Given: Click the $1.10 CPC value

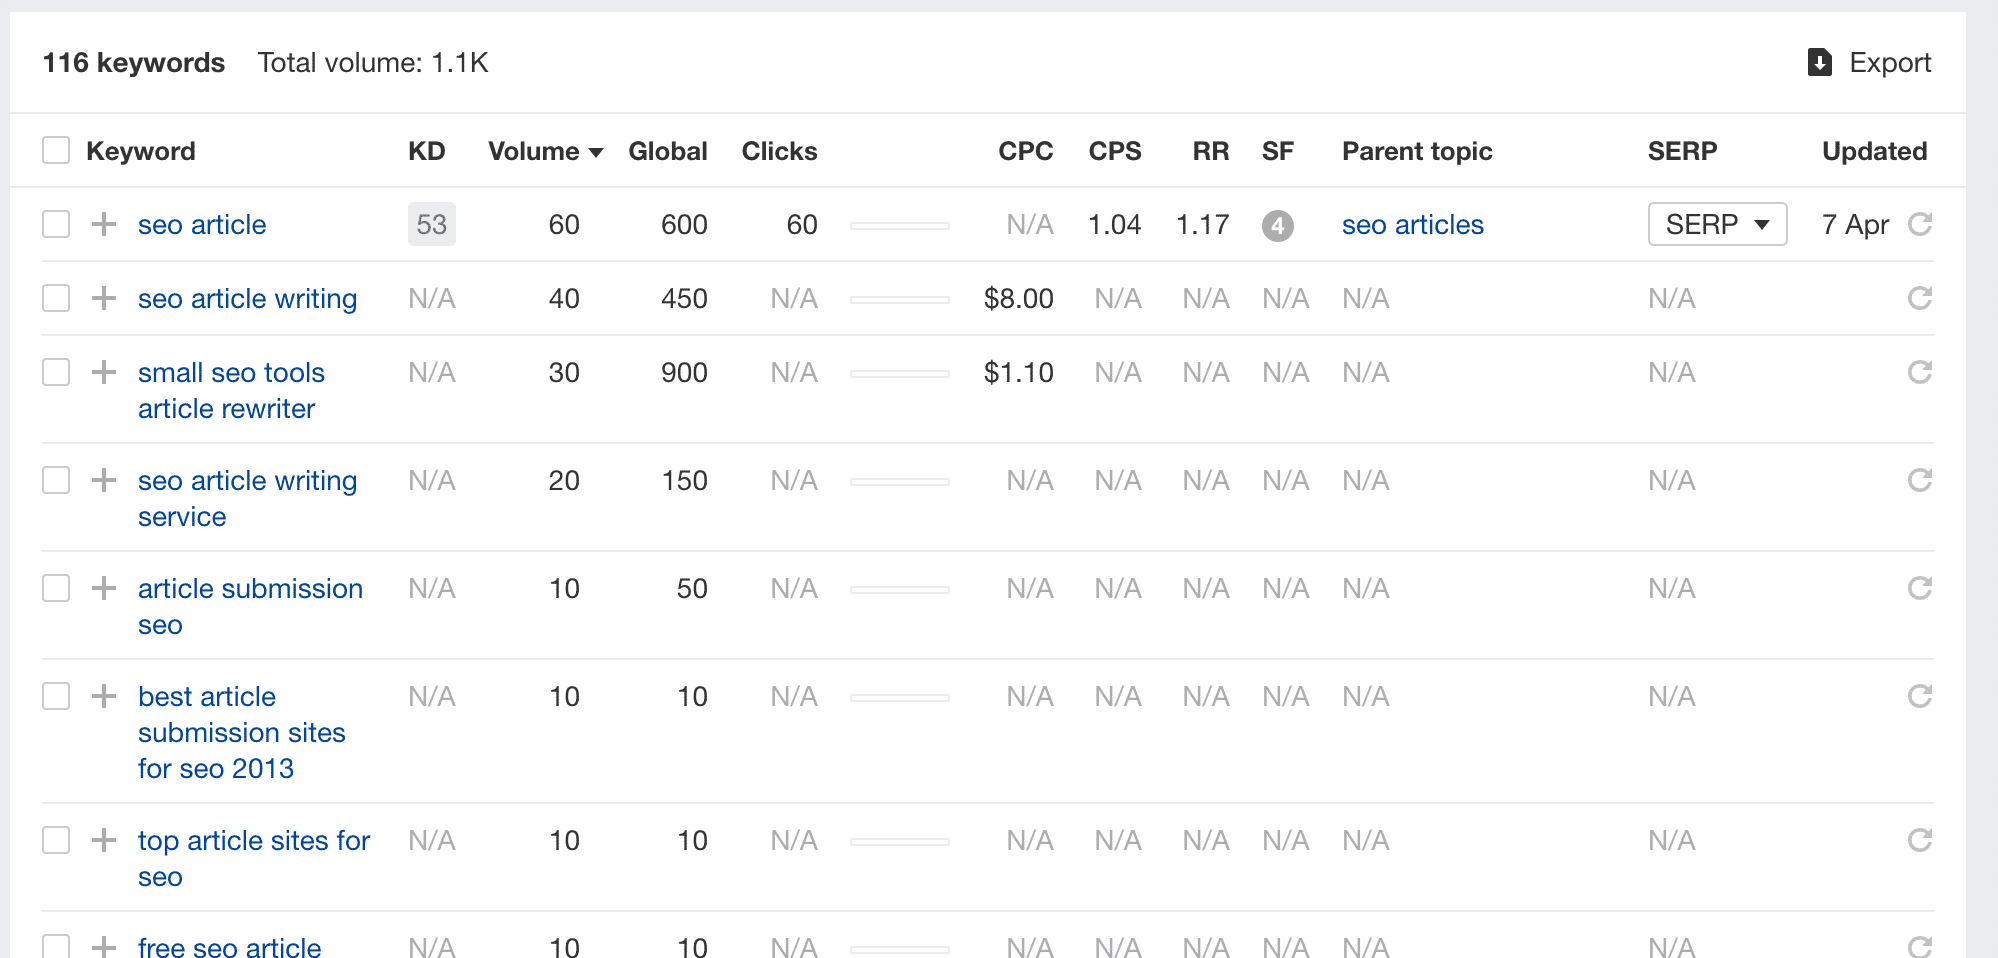Looking at the screenshot, I should 1018,372.
